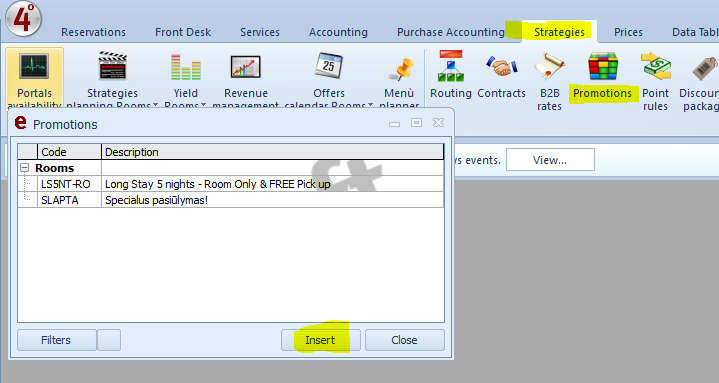Collapse the Rooms group in Promotions list
Viewport: 719px width, 383px height.
click(25, 168)
